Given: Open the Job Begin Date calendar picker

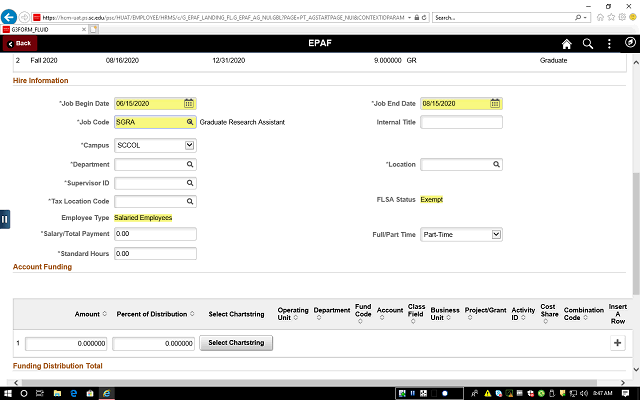Looking at the screenshot, I should tap(189, 103).
